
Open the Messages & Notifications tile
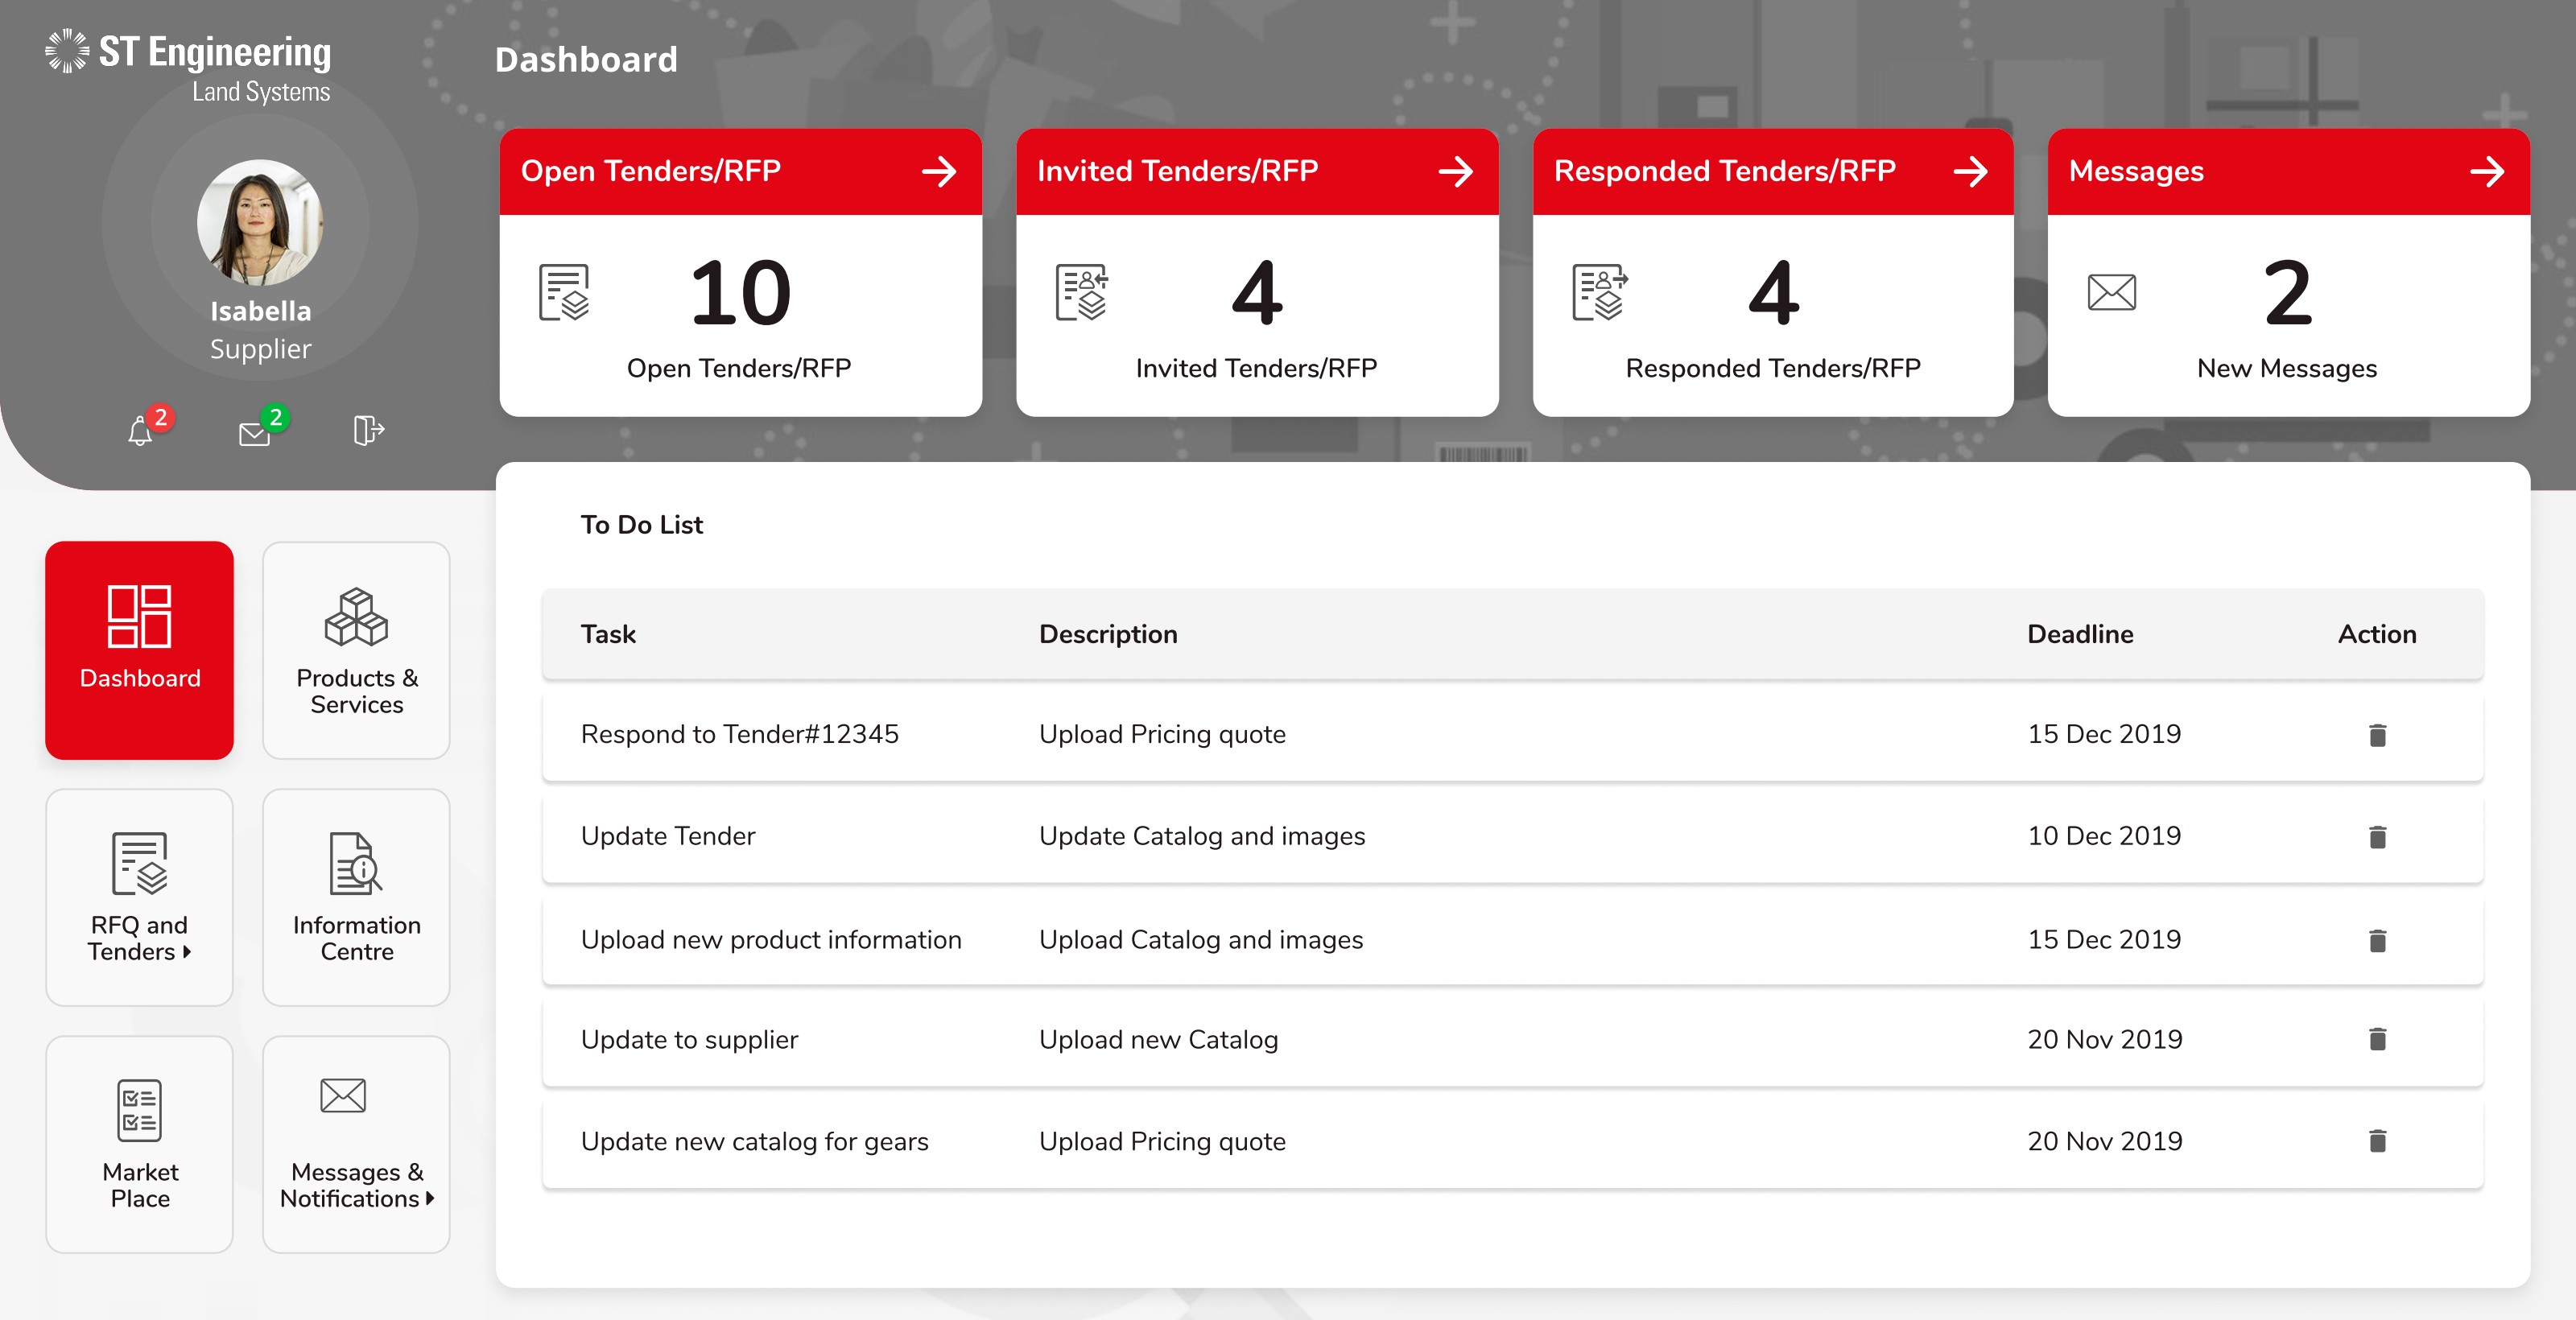[x=356, y=1144]
